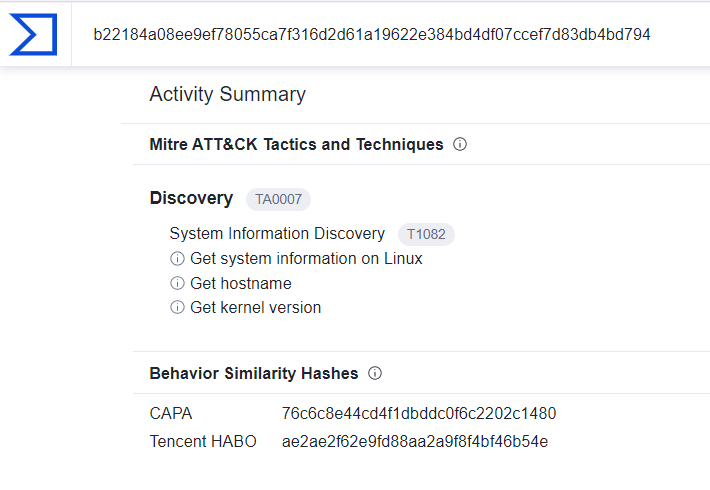Select the T1082 technique badge
The image size is (710, 490).
tap(426, 234)
